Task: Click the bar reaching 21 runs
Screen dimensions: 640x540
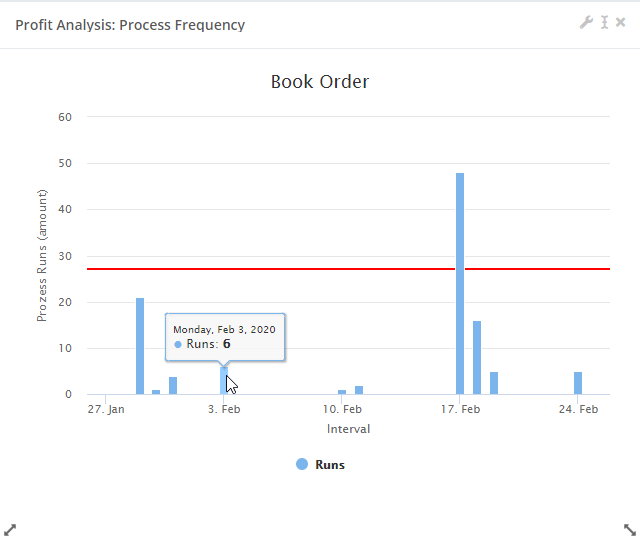Action: (140, 346)
